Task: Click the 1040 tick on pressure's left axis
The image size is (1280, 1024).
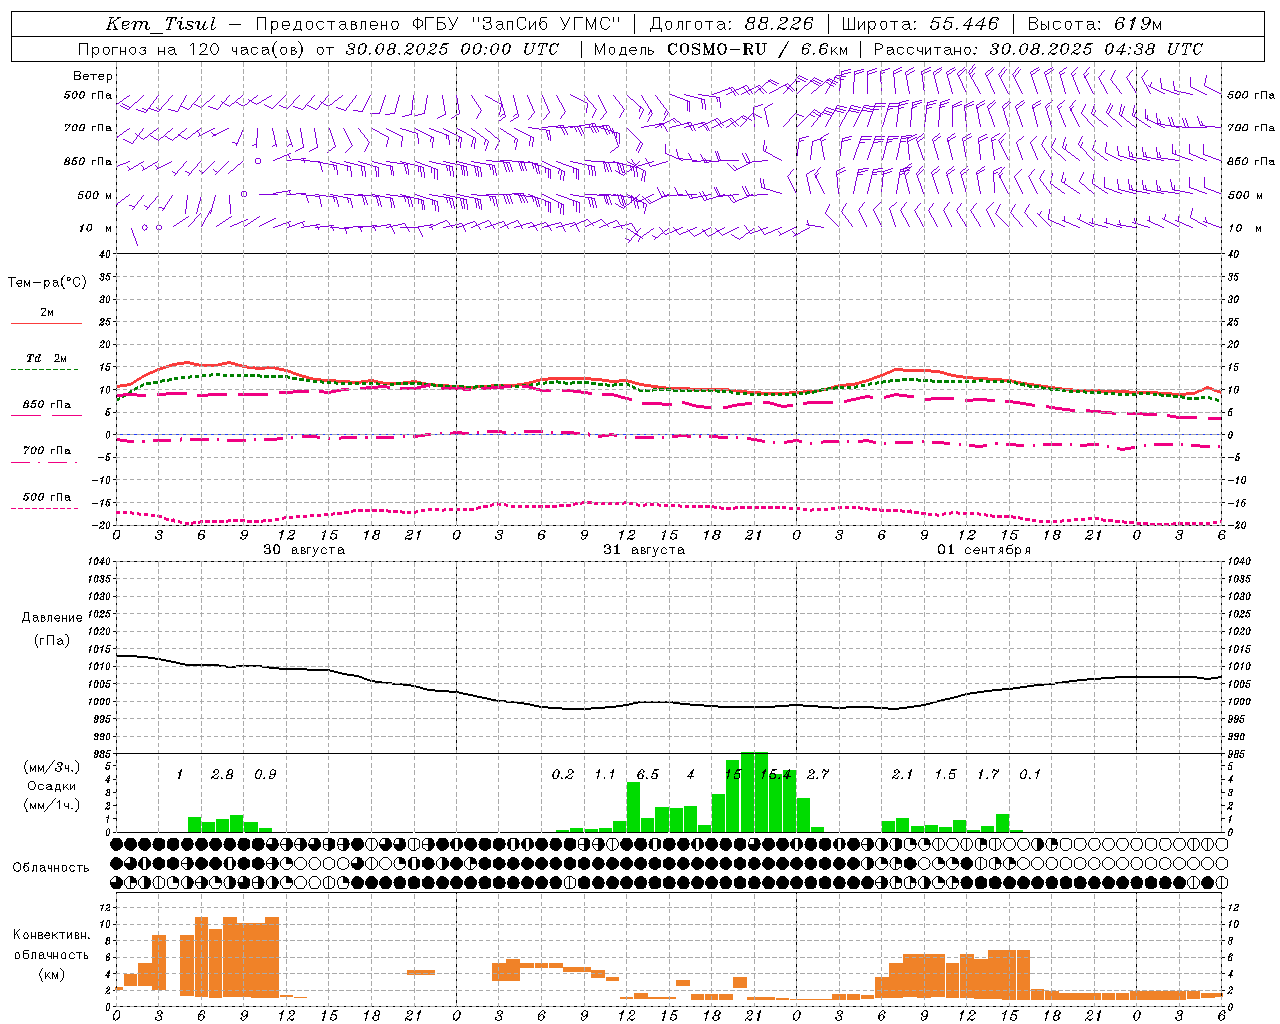Action: point(99,561)
